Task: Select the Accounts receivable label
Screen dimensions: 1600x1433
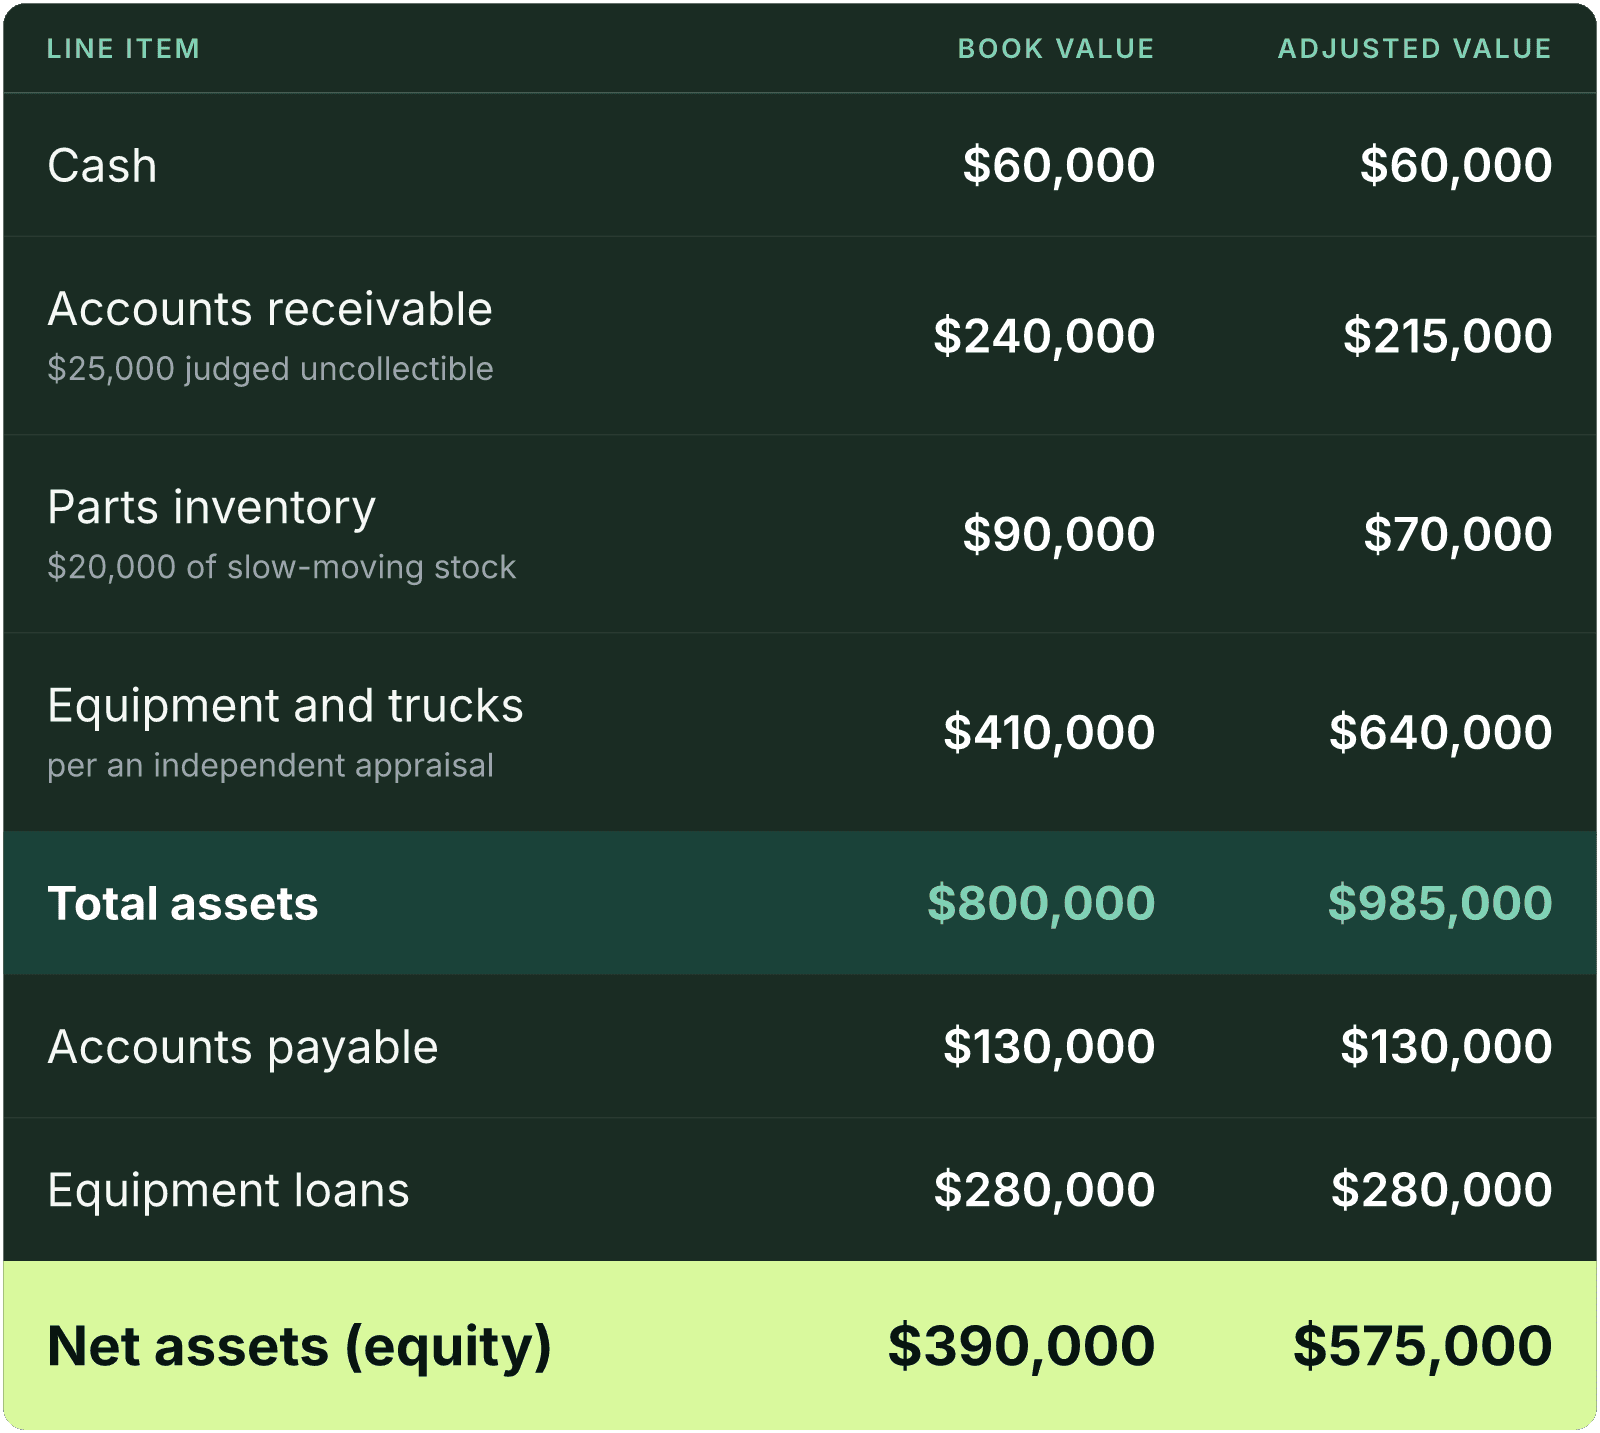Action: click(270, 309)
